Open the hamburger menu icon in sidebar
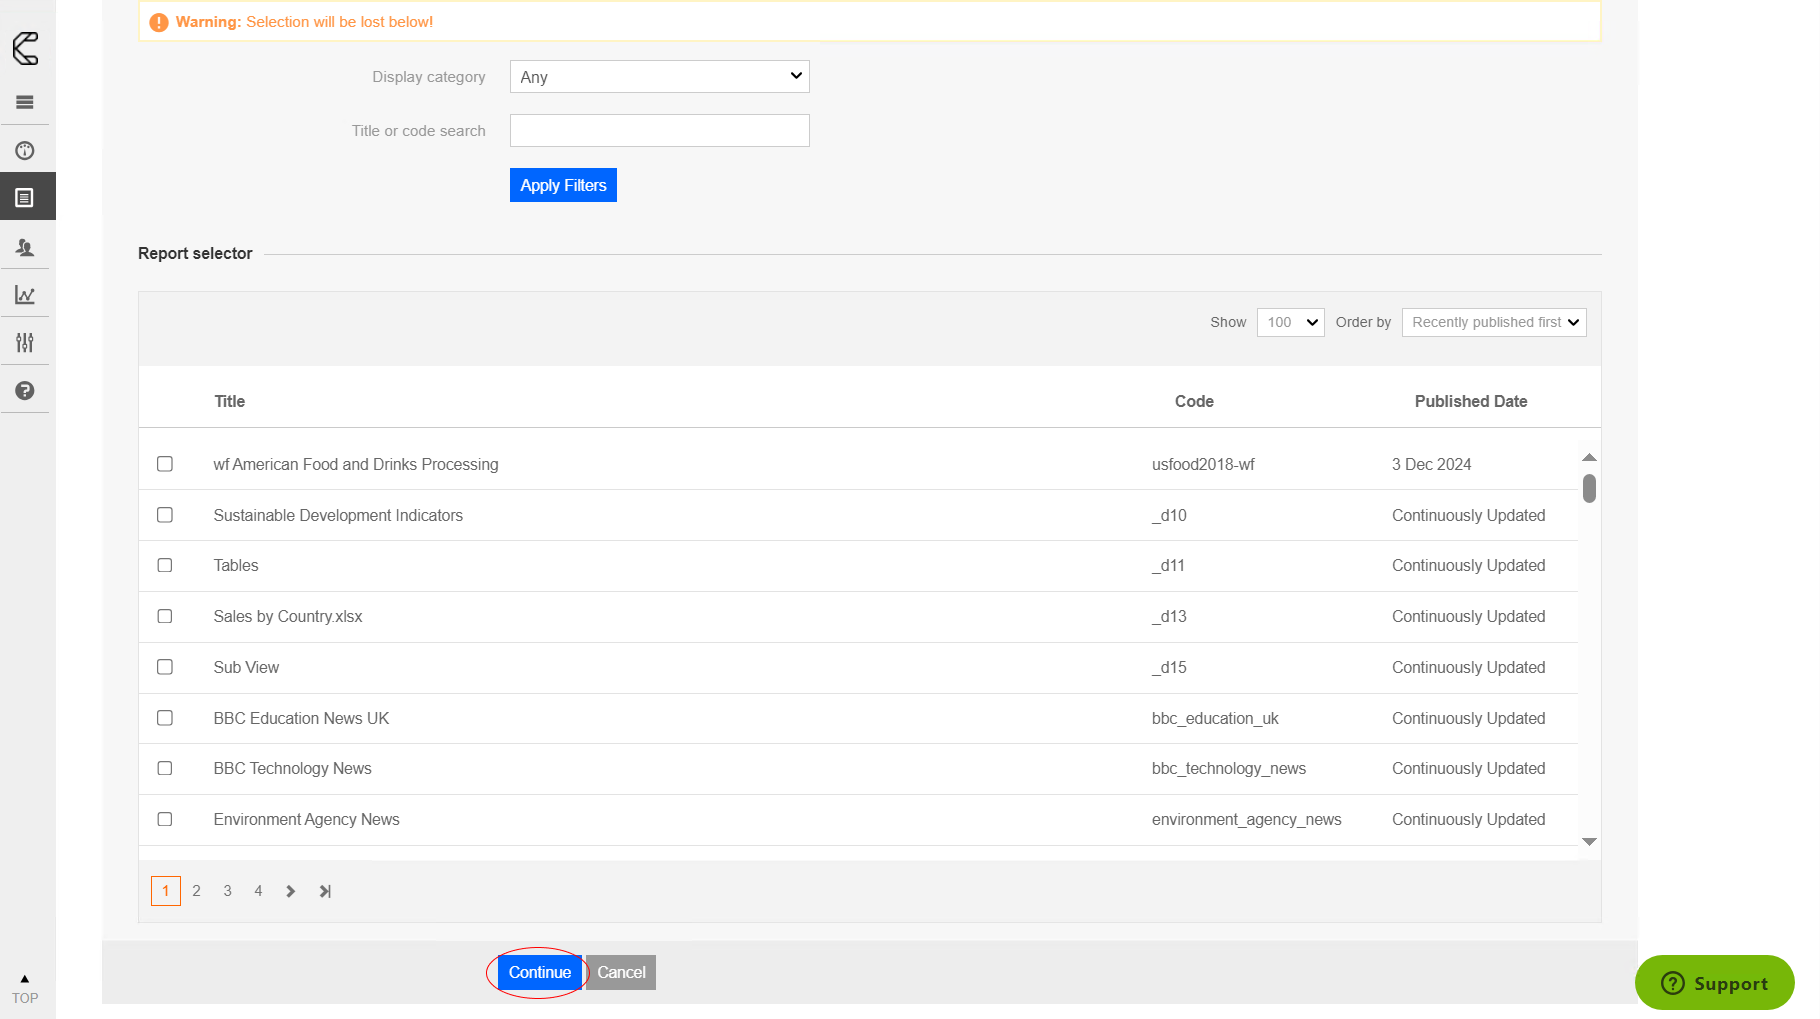1820x1019 pixels. [25, 102]
